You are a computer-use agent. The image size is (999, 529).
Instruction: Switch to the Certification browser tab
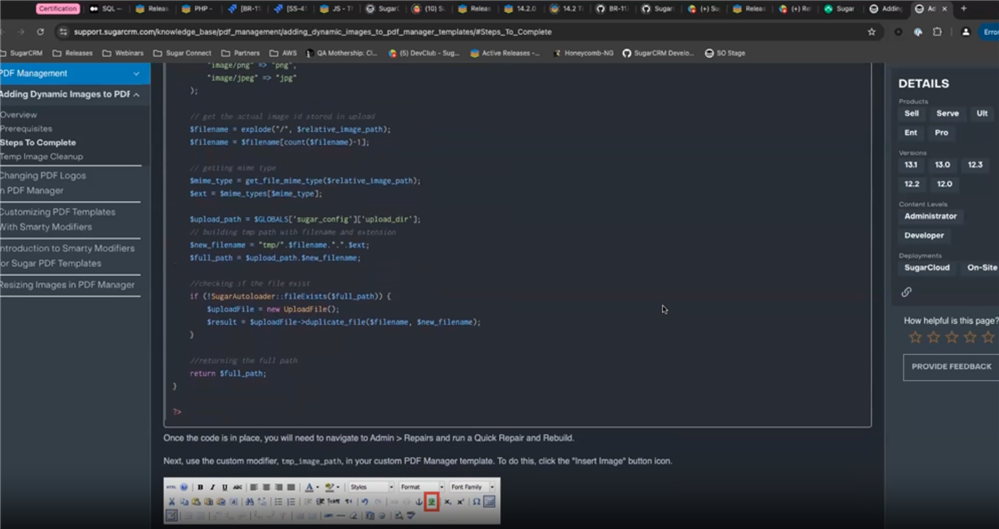(58, 8)
